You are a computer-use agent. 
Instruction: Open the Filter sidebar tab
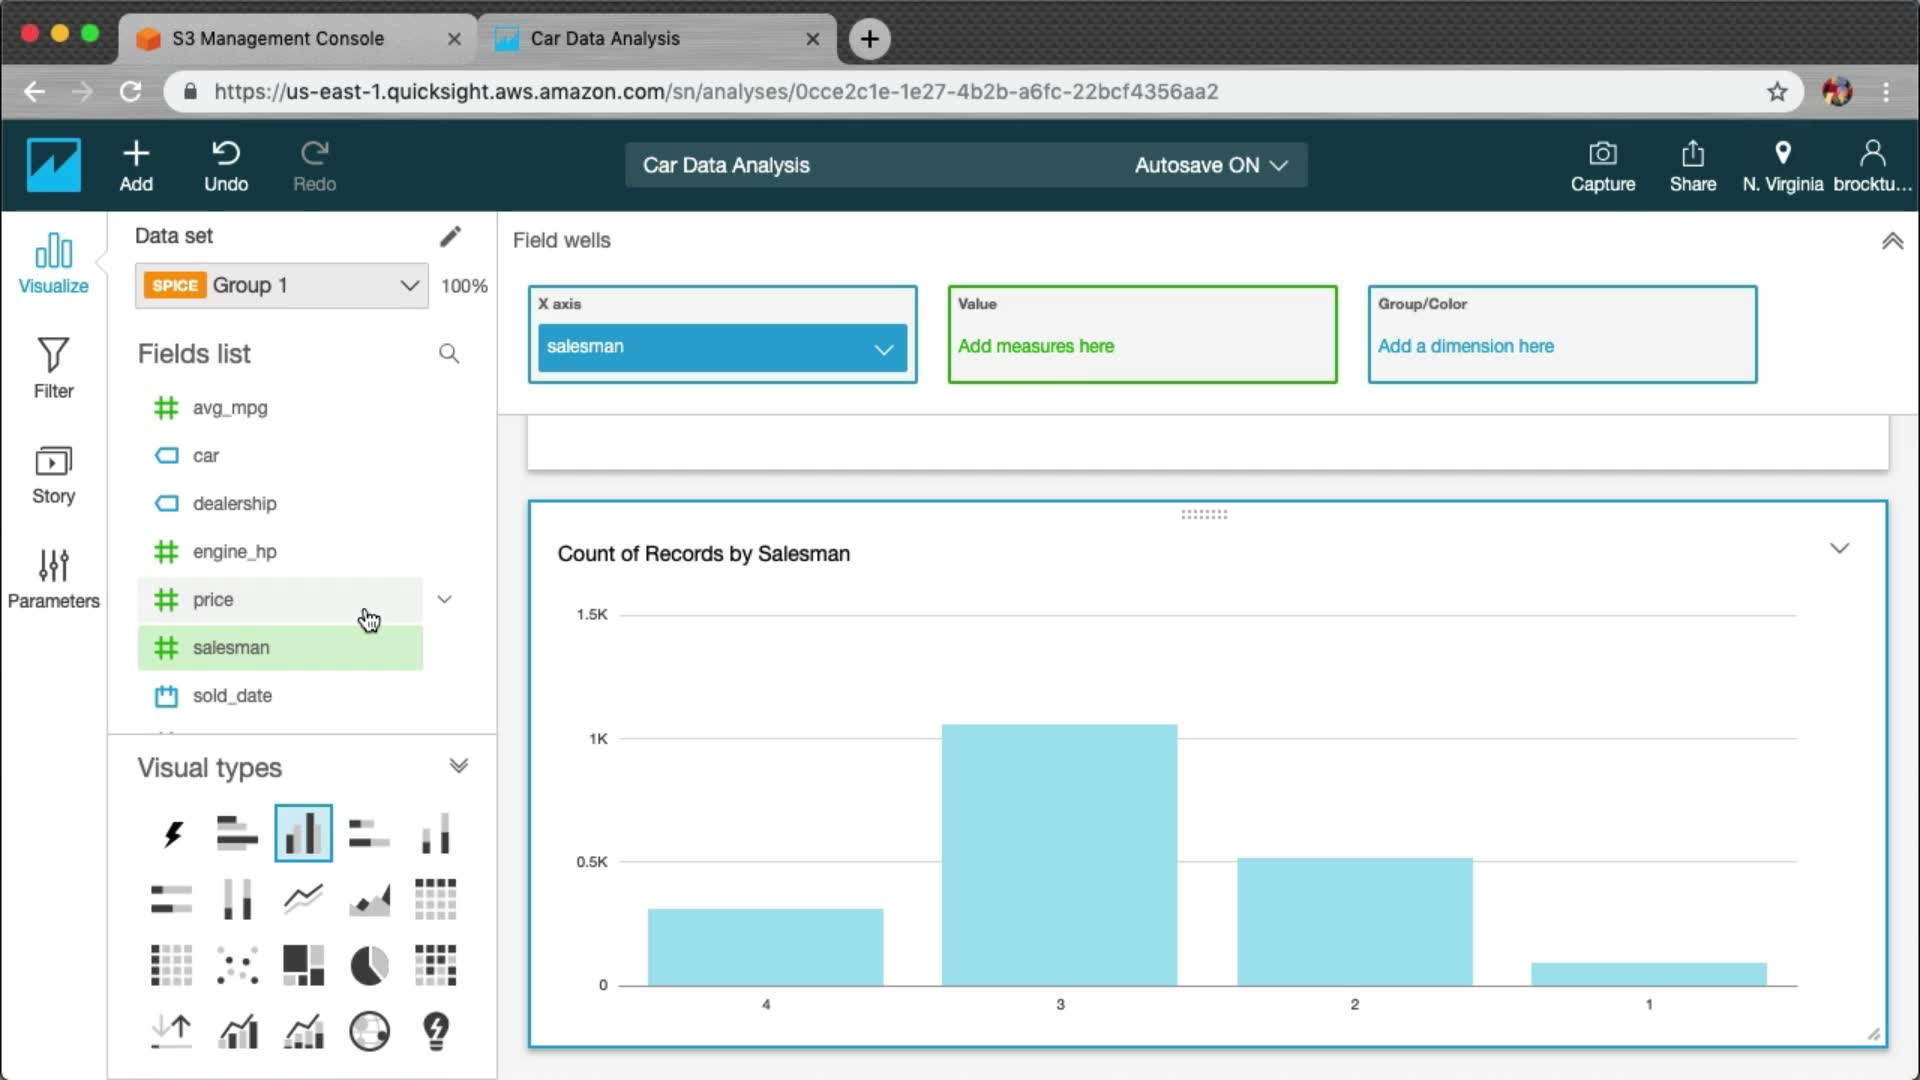(53, 367)
